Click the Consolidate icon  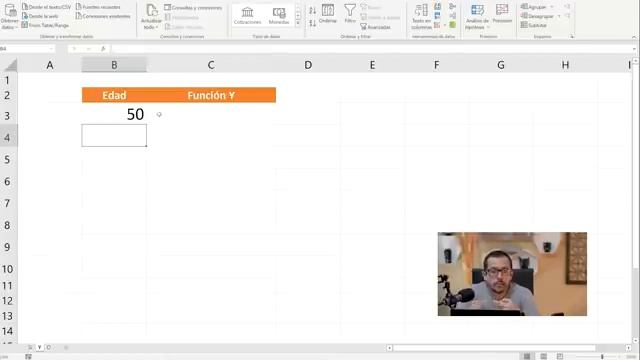(452, 7)
